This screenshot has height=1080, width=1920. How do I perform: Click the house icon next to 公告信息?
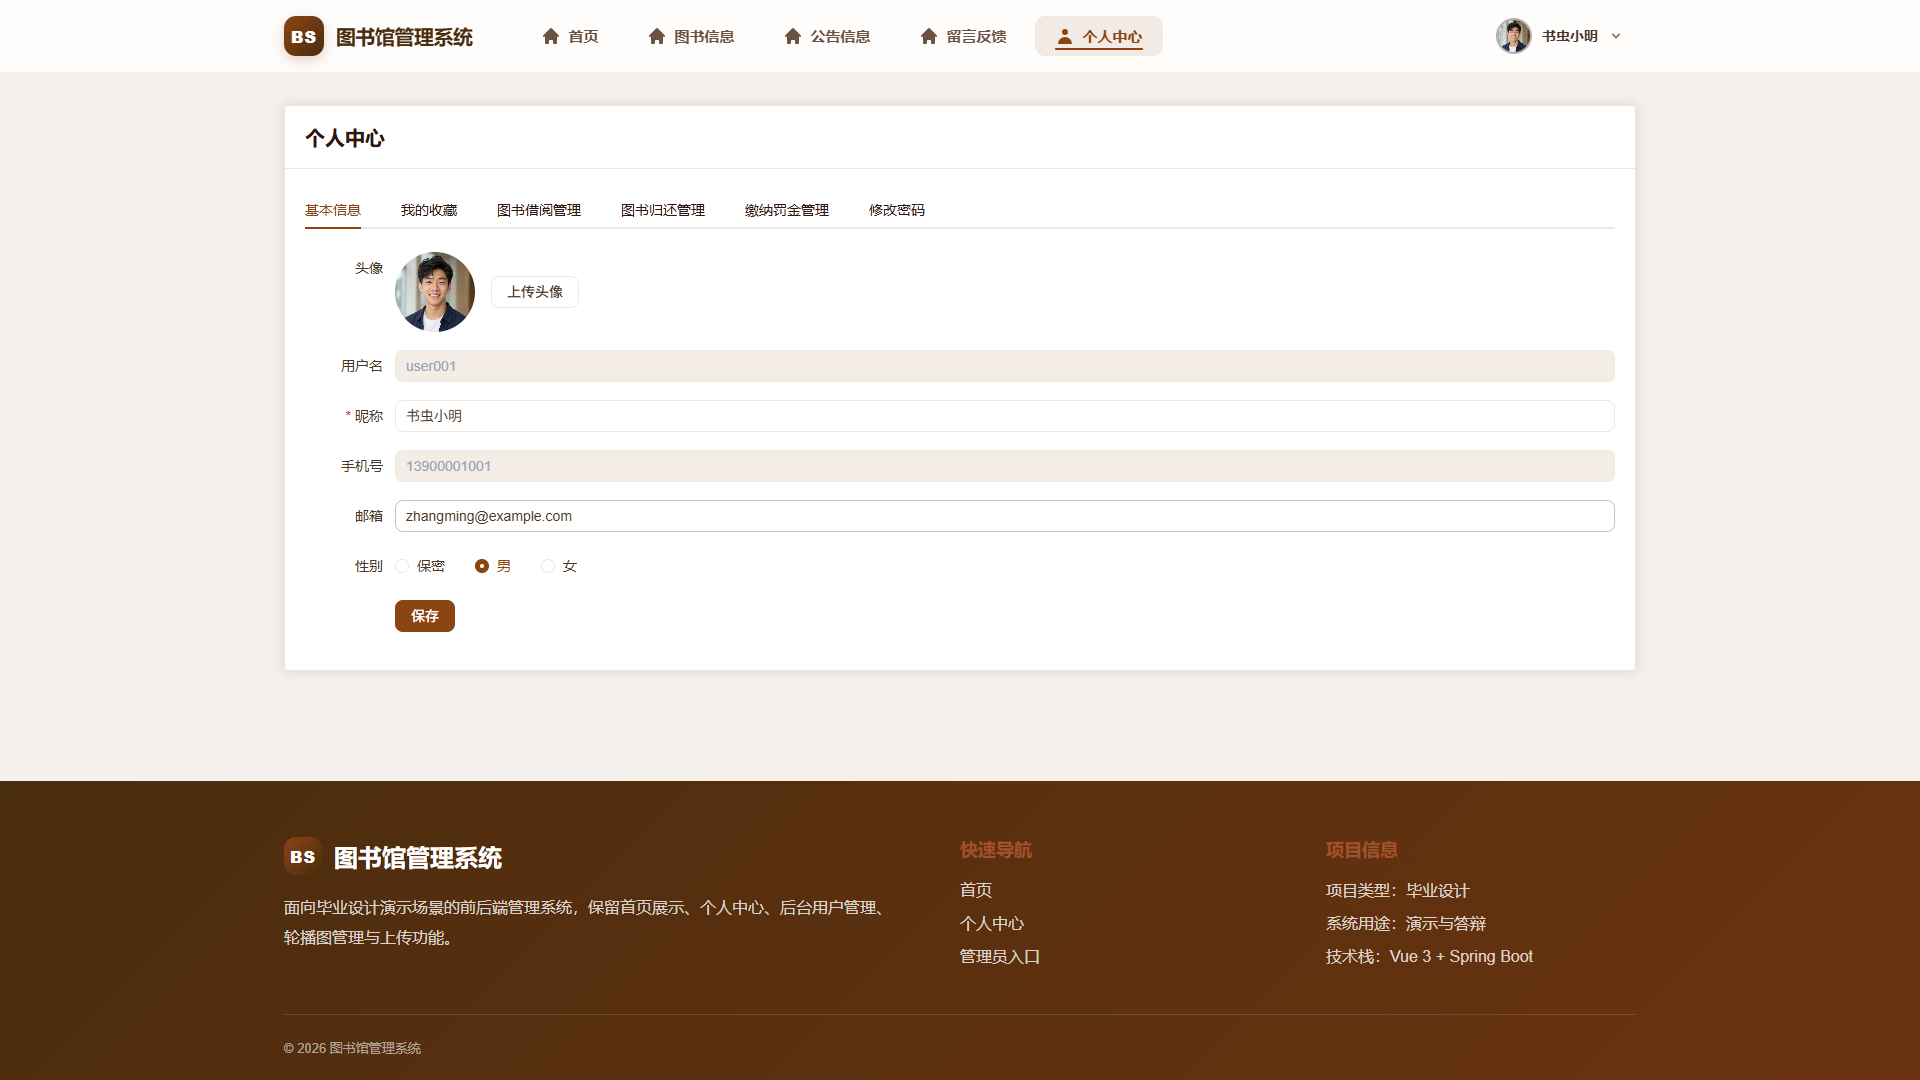point(793,36)
